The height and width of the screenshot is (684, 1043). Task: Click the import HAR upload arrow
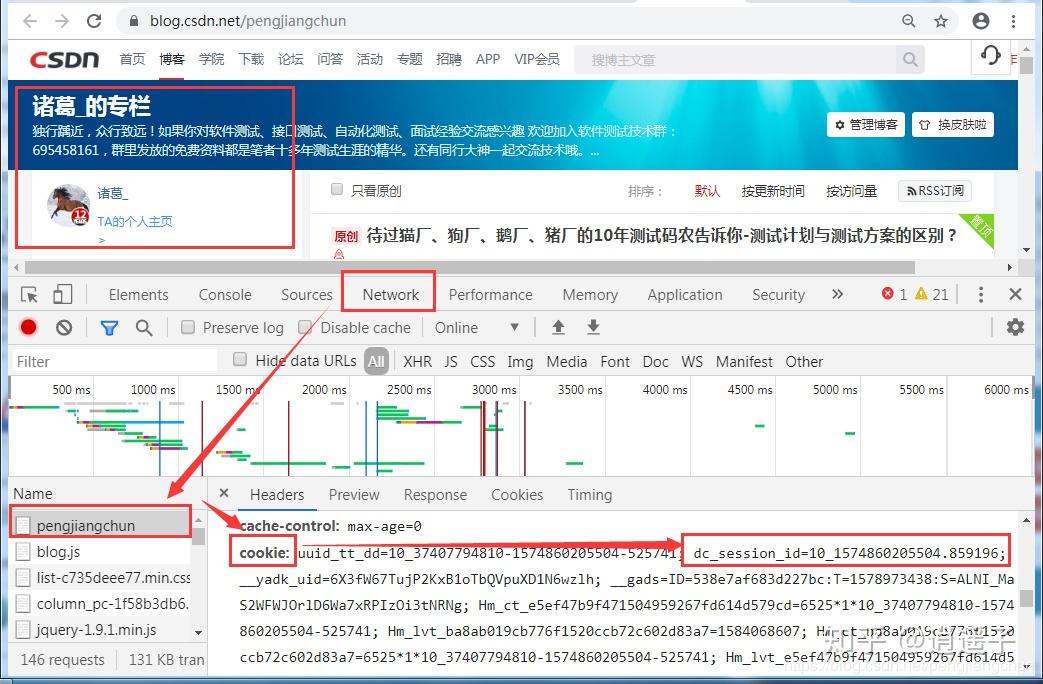pos(558,327)
